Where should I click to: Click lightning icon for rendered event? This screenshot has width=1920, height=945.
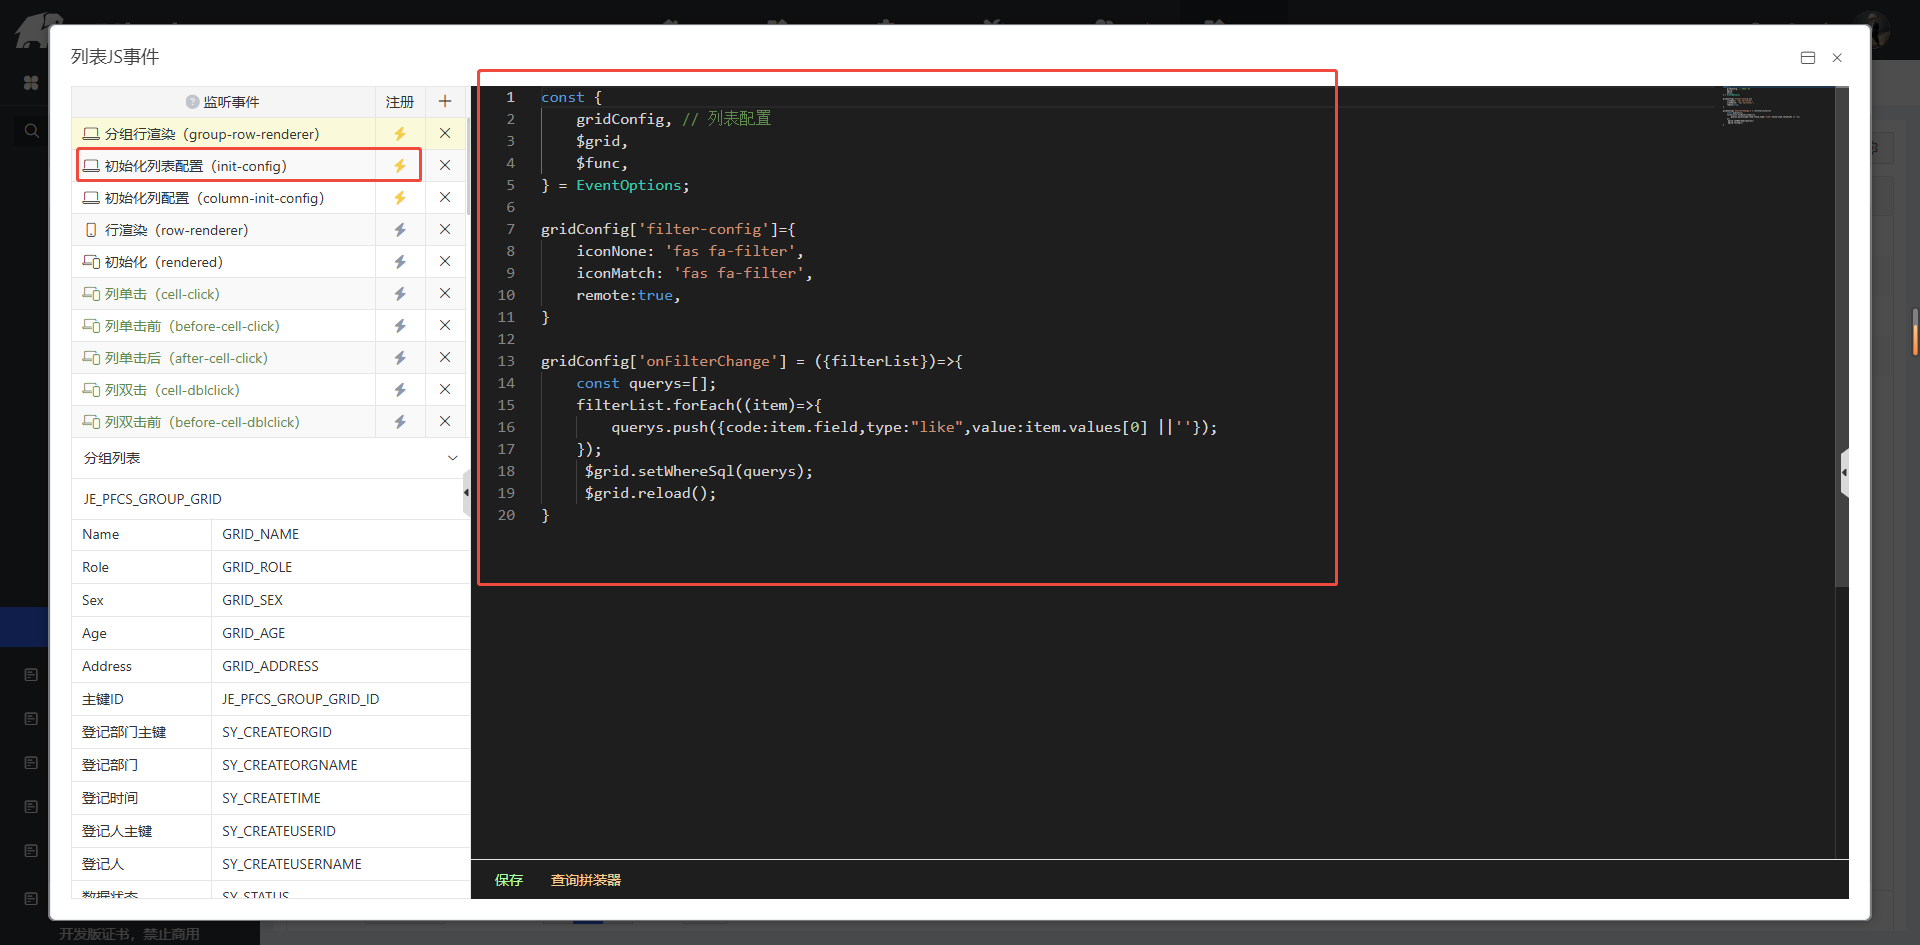coord(400,262)
